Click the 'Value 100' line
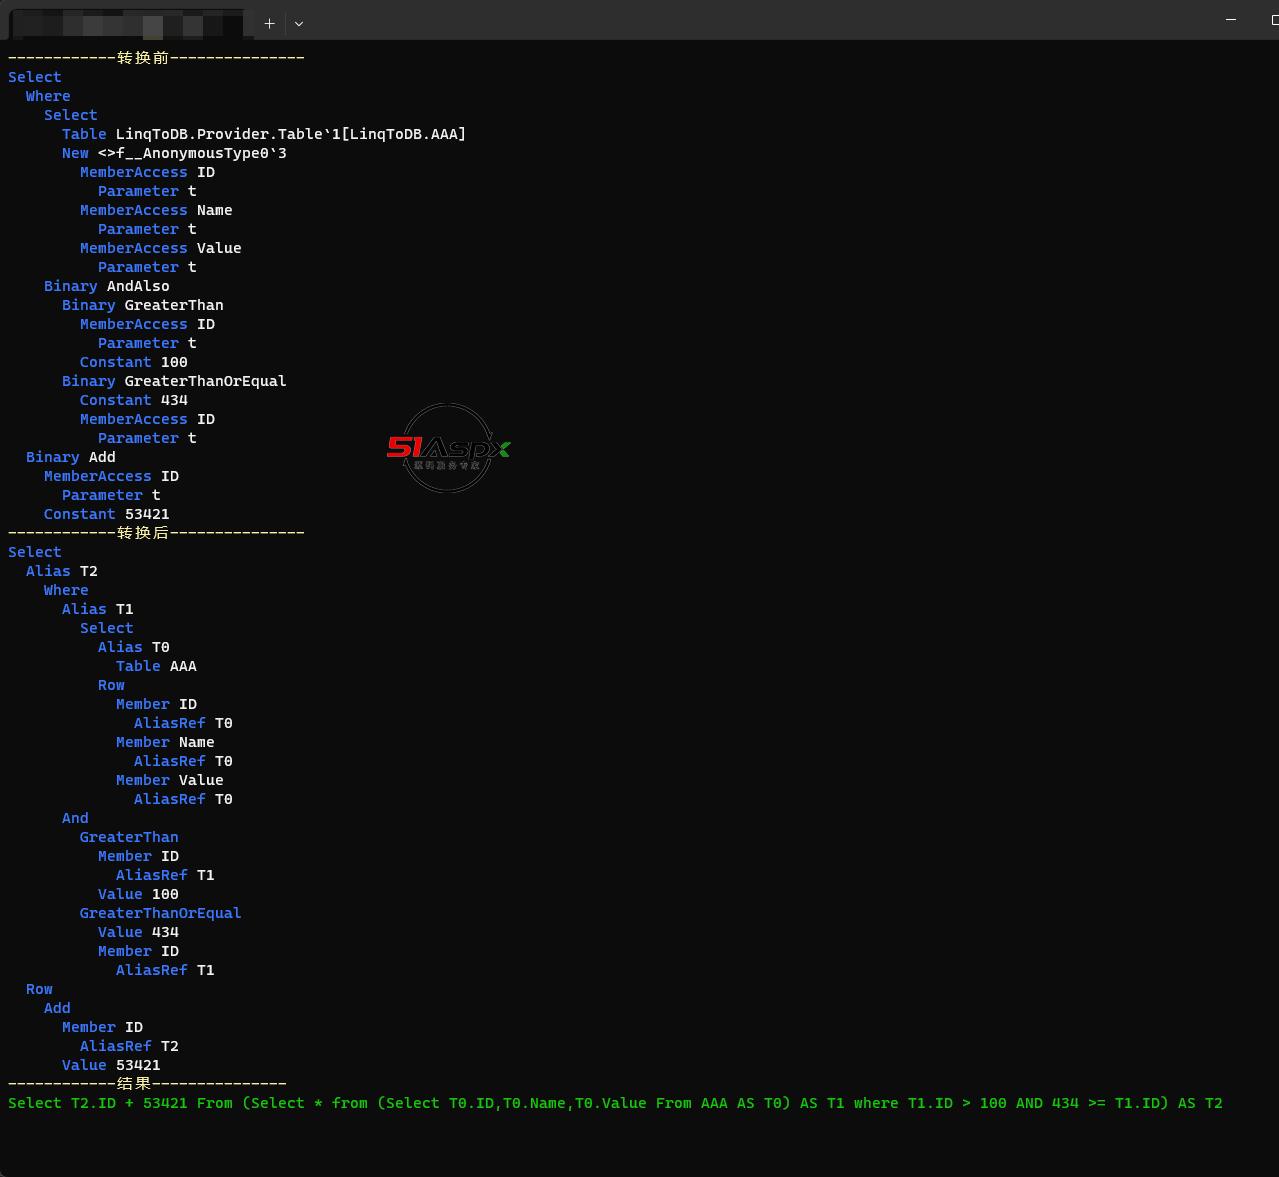The height and width of the screenshot is (1177, 1279). point(138,894)
